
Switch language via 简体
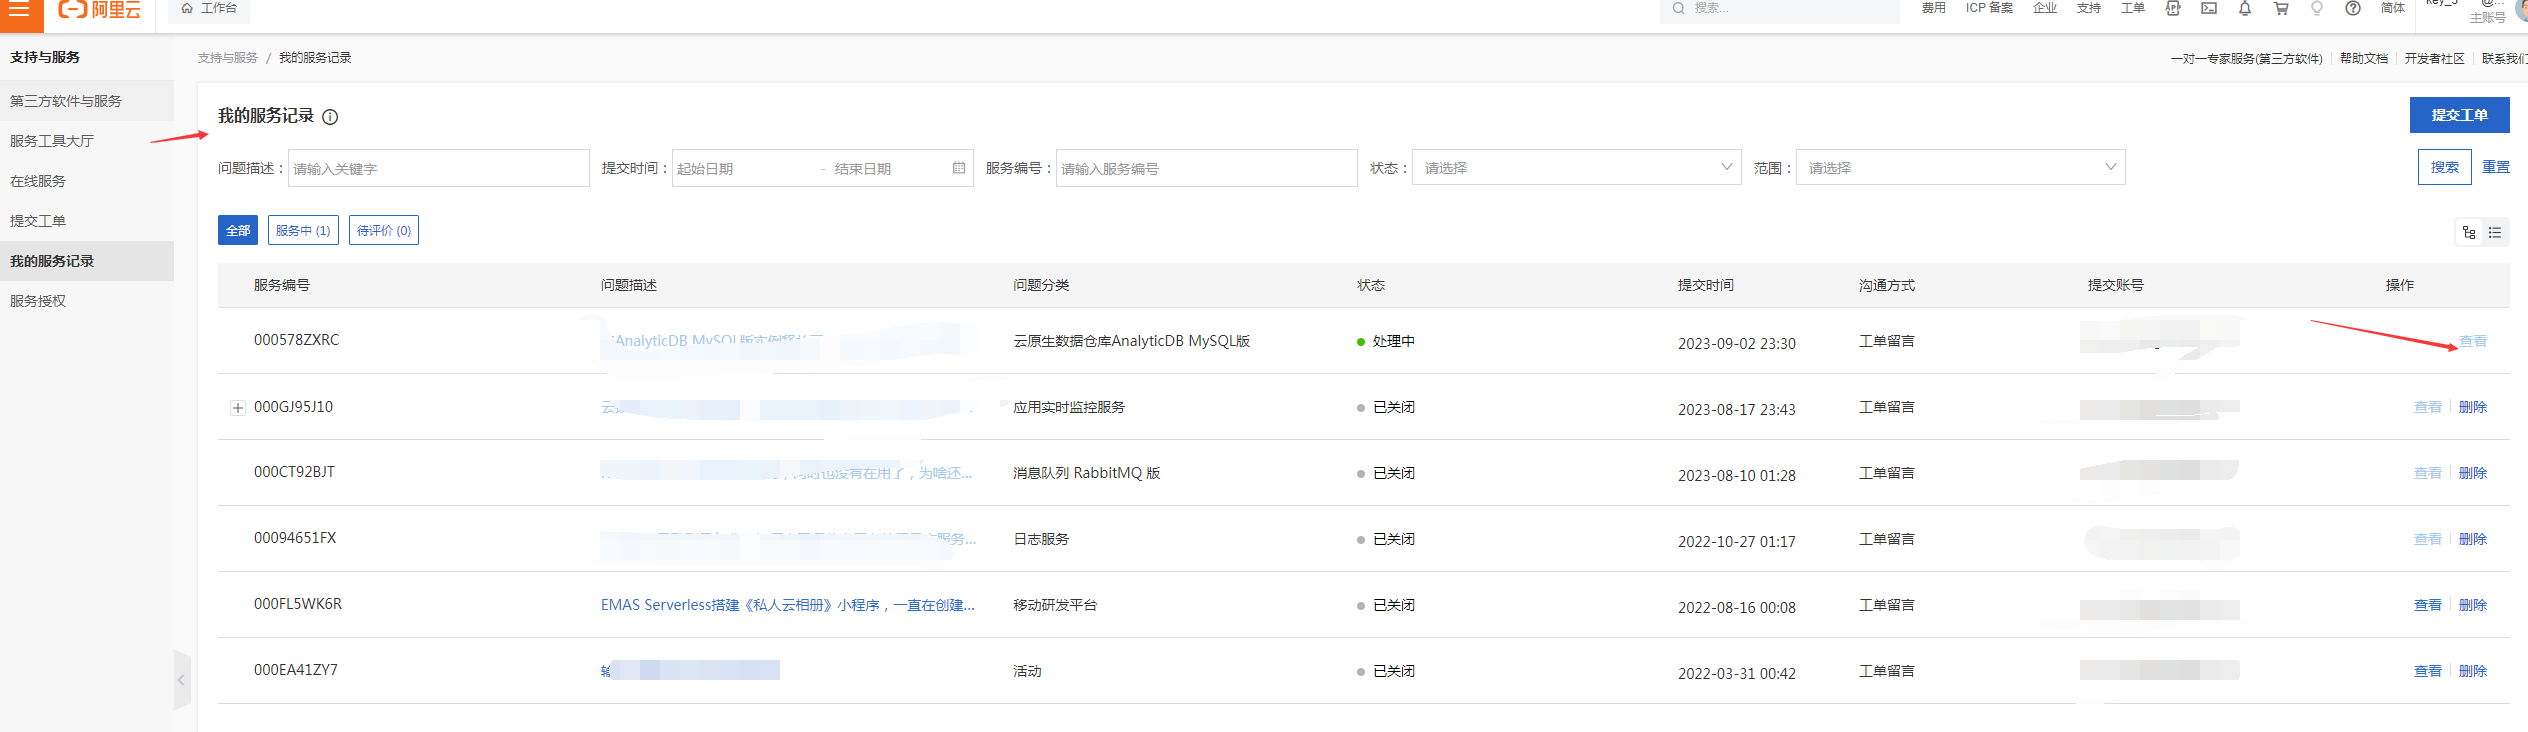pos(2393,8)
